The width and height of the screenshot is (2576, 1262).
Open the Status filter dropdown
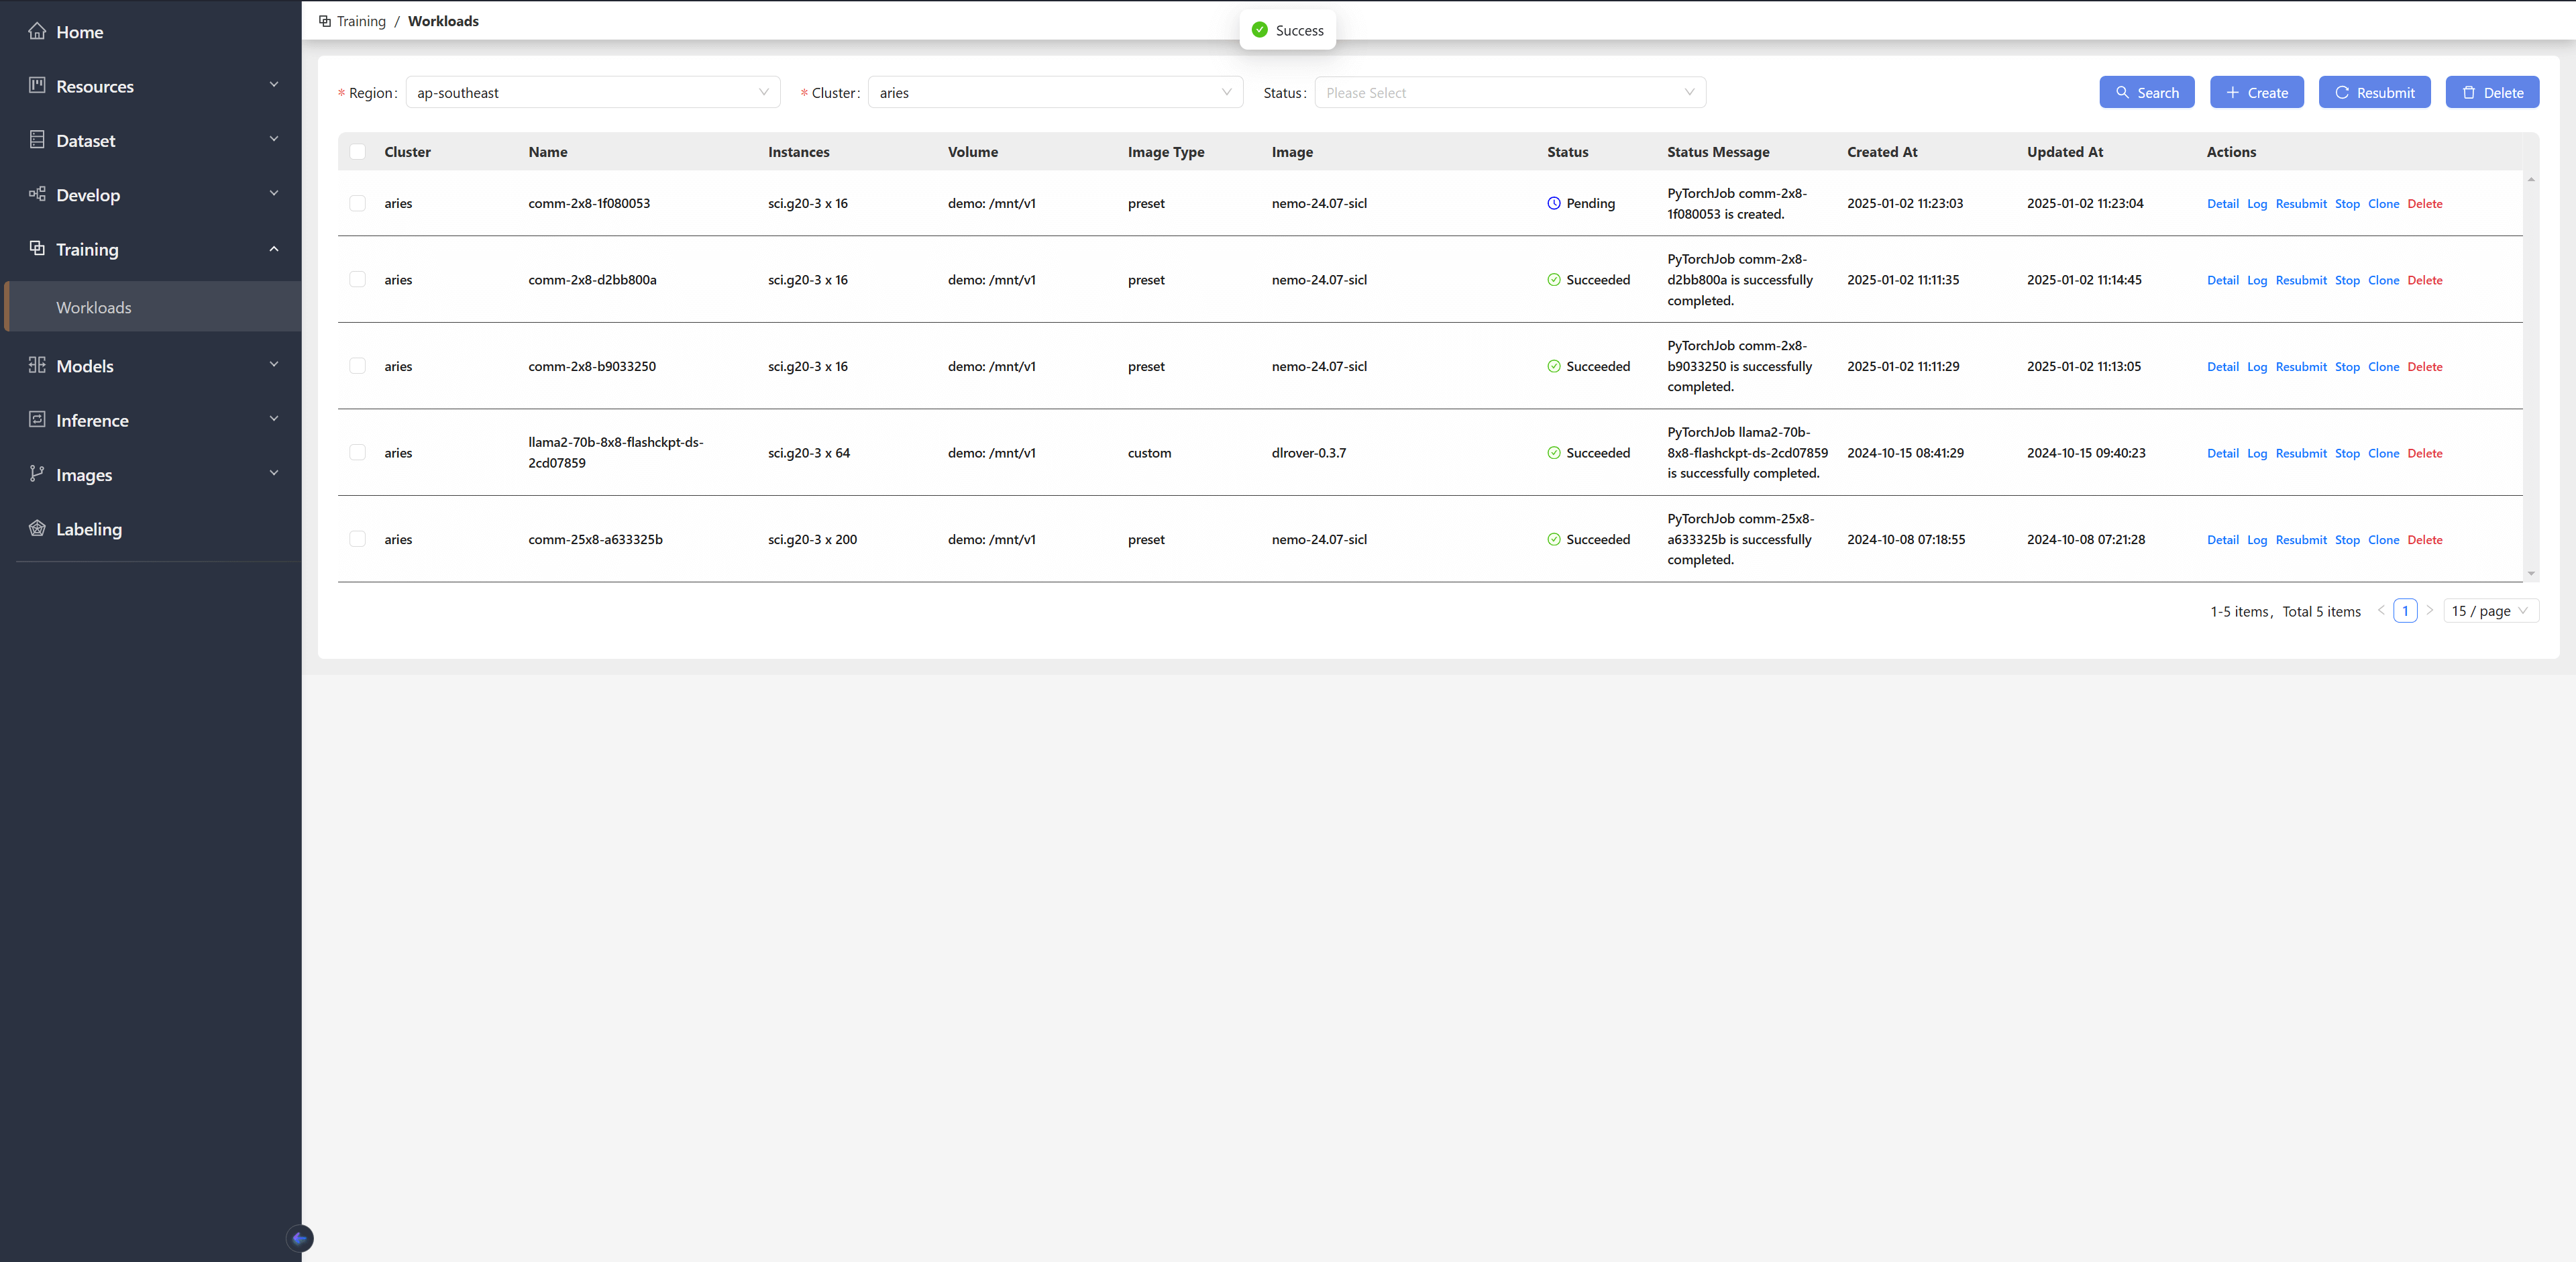coord(1510,92)
